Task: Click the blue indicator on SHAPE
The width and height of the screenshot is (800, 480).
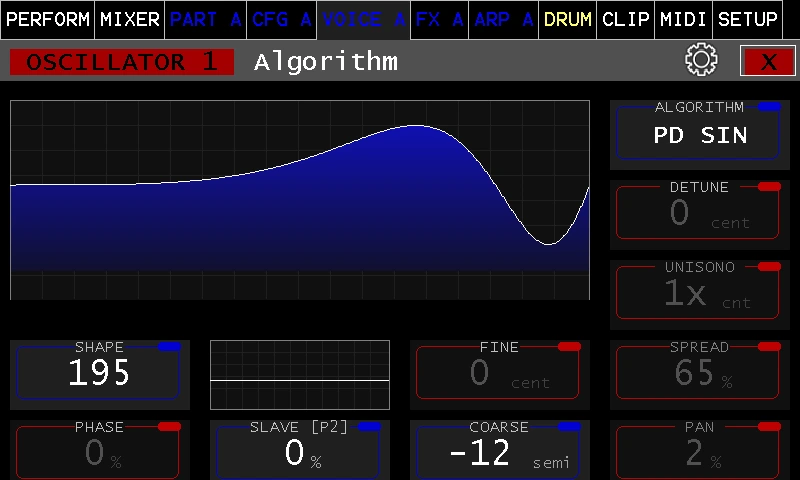Action: tap(169, 347)
